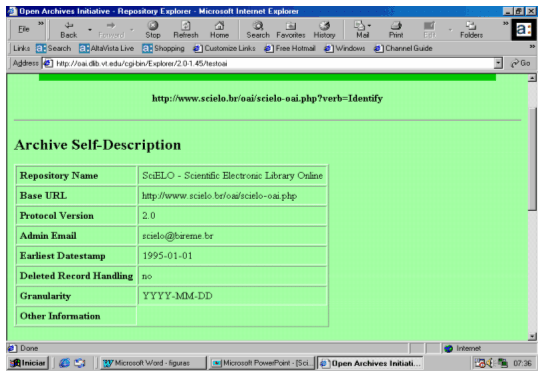The image size is (544, 378).
Task: Expand the toolbar overflow chevron near Folders
Action: (506, 23)
